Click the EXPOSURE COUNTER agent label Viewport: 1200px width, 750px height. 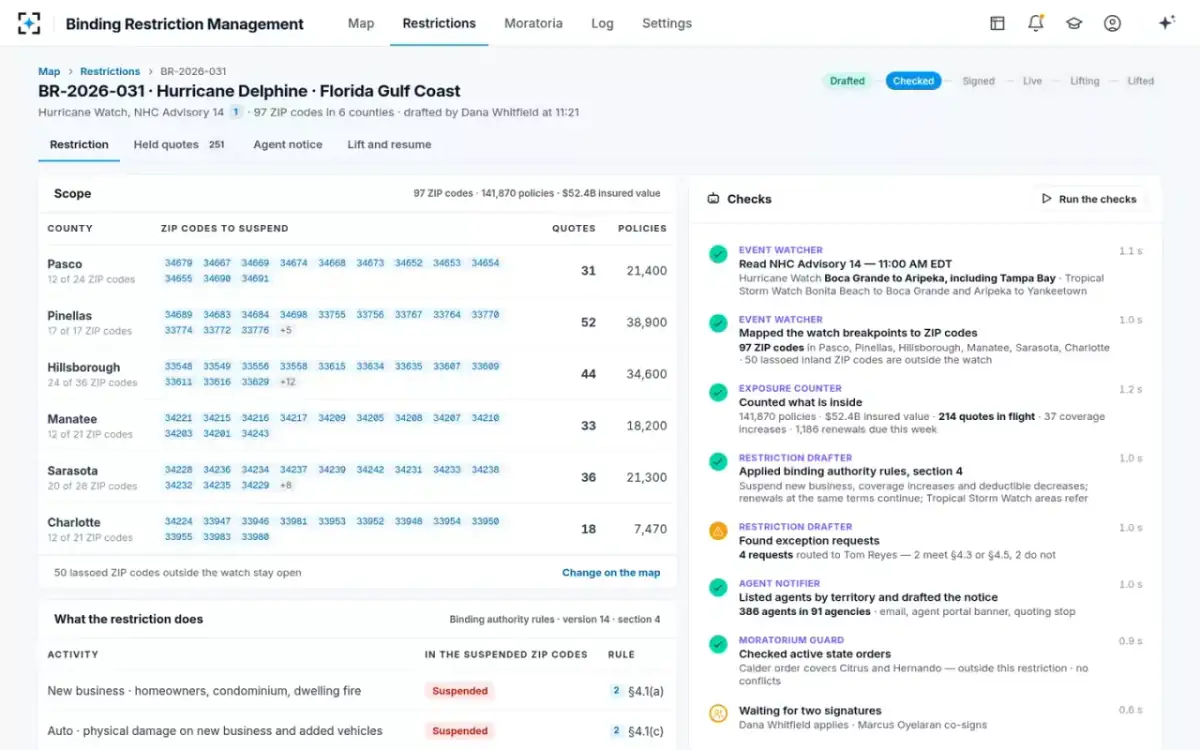point(790,388)
